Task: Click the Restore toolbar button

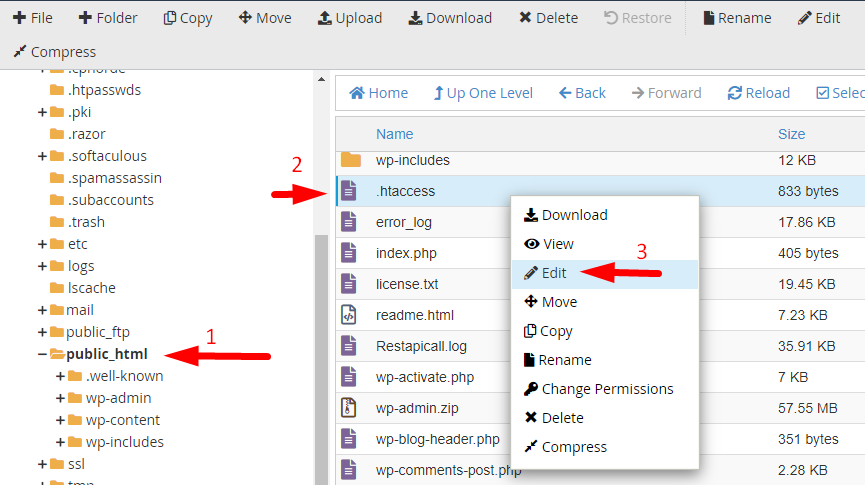Action: tap(638, 18)
